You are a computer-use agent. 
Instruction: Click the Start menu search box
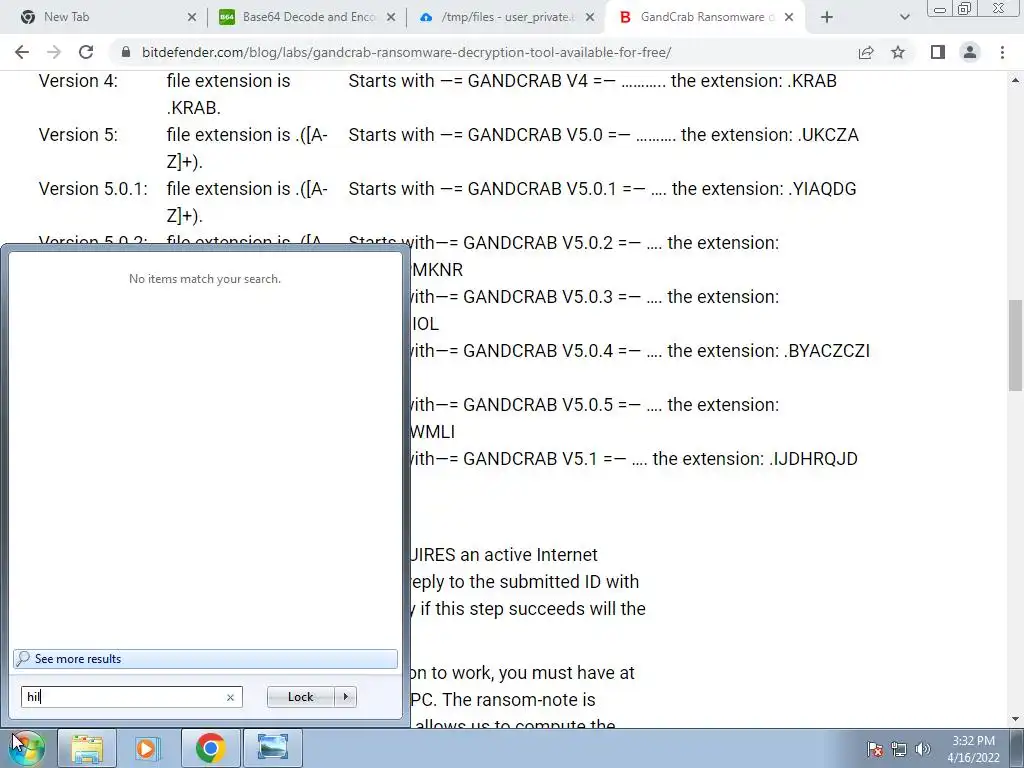[x=131, y=697]
